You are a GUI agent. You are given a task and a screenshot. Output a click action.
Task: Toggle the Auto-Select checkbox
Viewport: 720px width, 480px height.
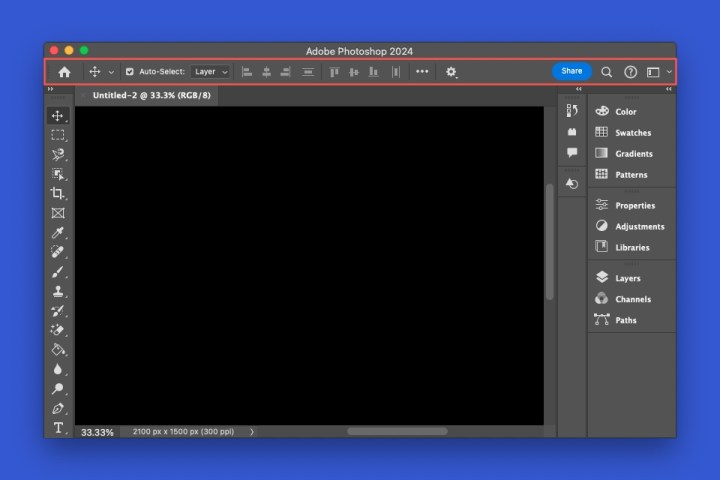coord(129,72)
